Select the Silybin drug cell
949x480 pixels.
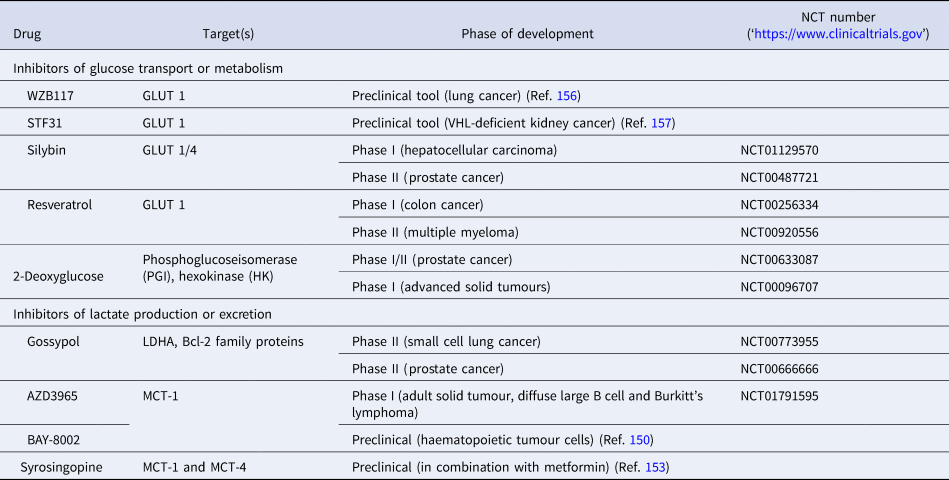click(x=48, y=150)
